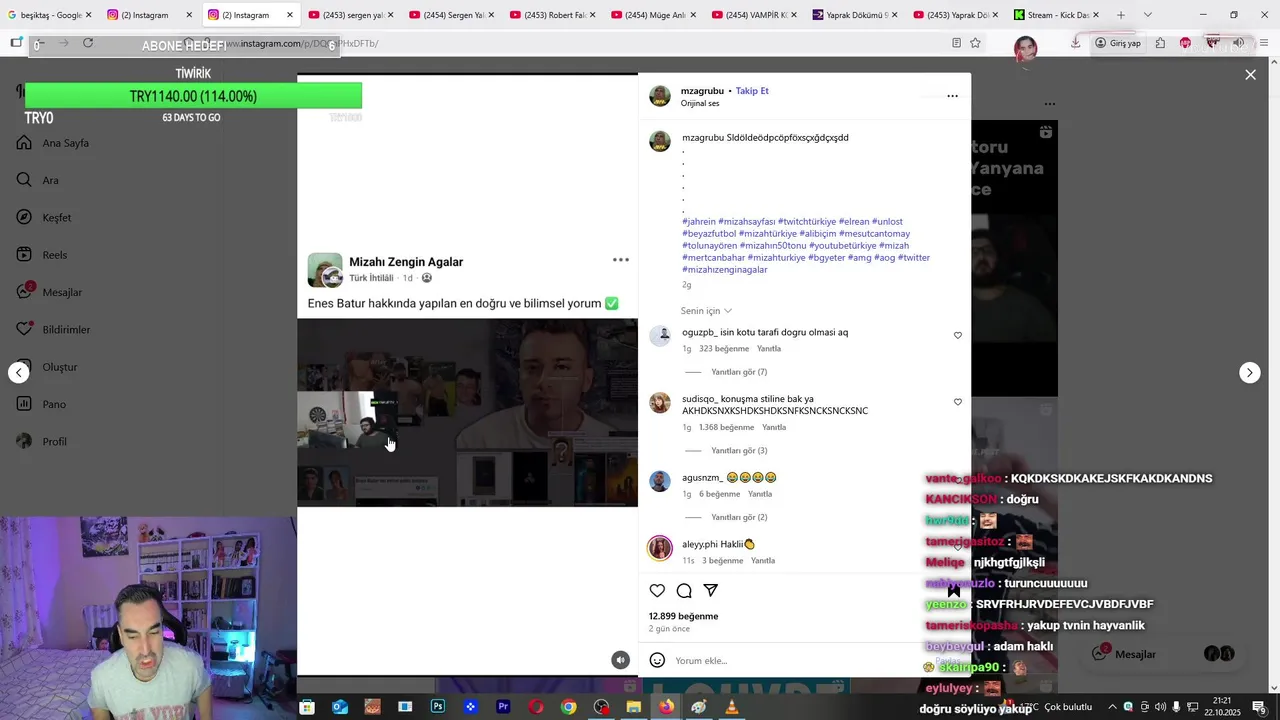Click 'Takip Et' to follow mzagrubu
This screenshot has width=1280, height=720.
click(752, 91)
